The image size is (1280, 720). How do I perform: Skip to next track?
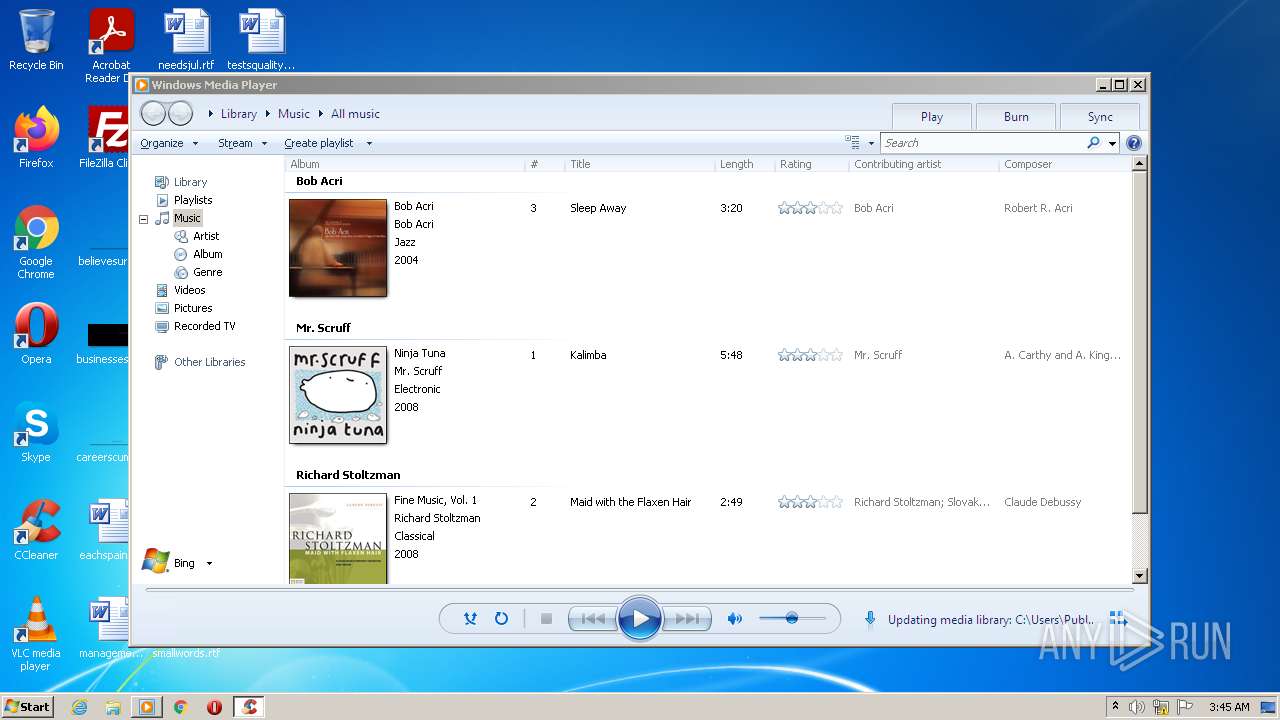pos(687,619)
